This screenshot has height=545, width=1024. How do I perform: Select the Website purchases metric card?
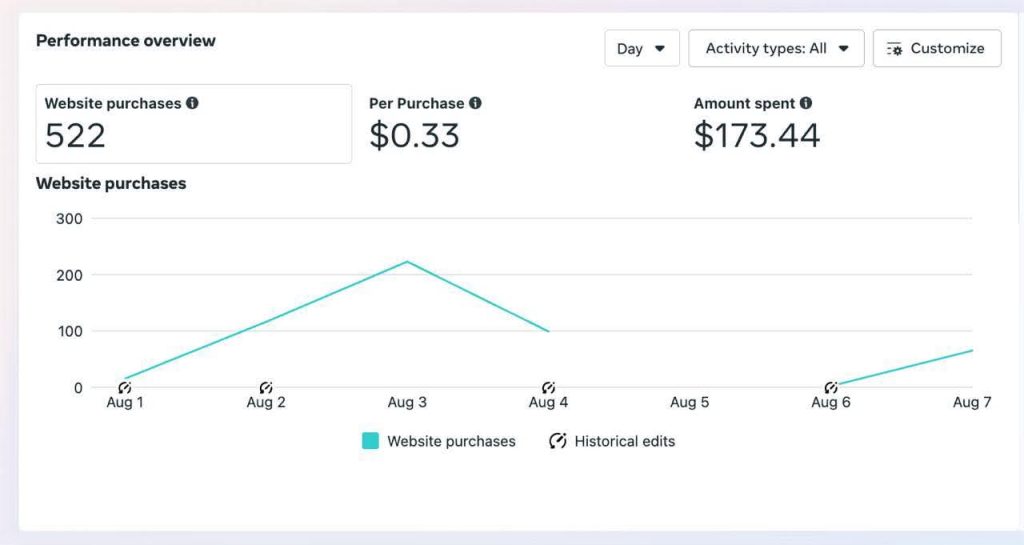point(193,124)
